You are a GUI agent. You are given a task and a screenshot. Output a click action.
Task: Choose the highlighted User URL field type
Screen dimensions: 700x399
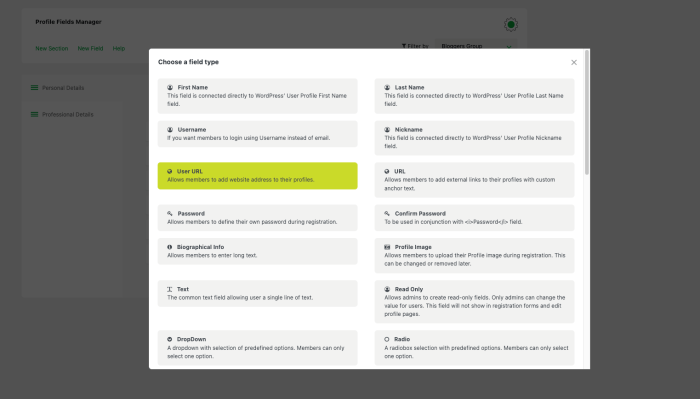[x=257, y=175]
